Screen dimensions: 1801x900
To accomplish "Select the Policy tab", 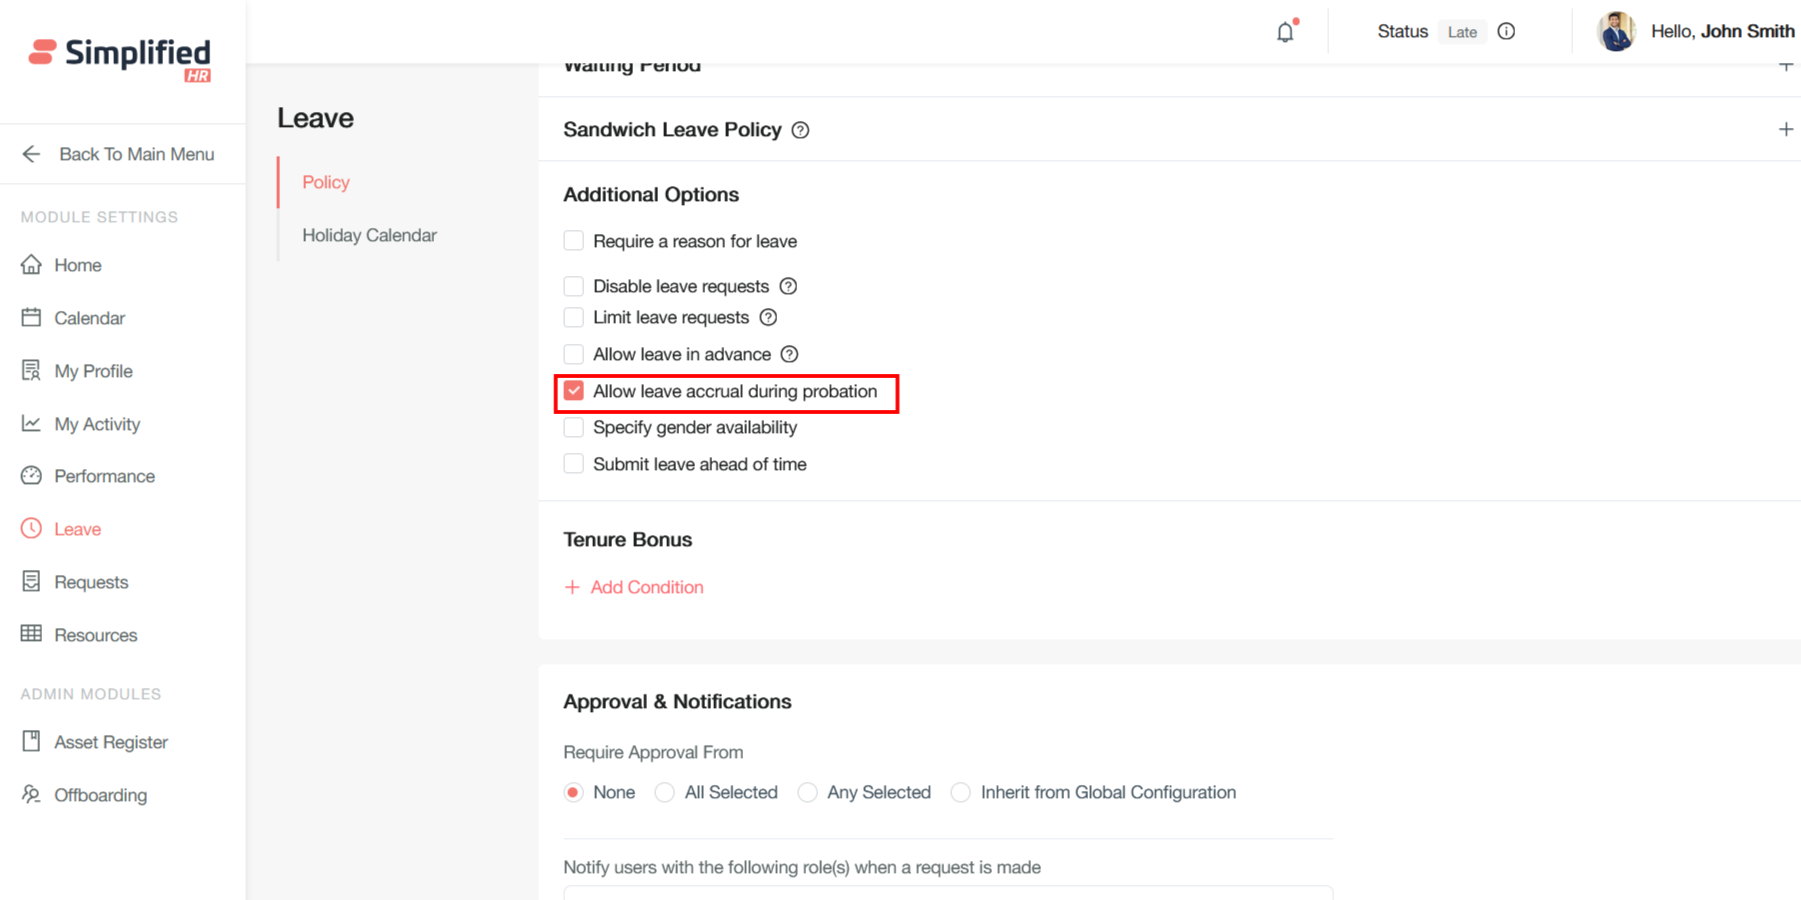I will tap(326, 182).
